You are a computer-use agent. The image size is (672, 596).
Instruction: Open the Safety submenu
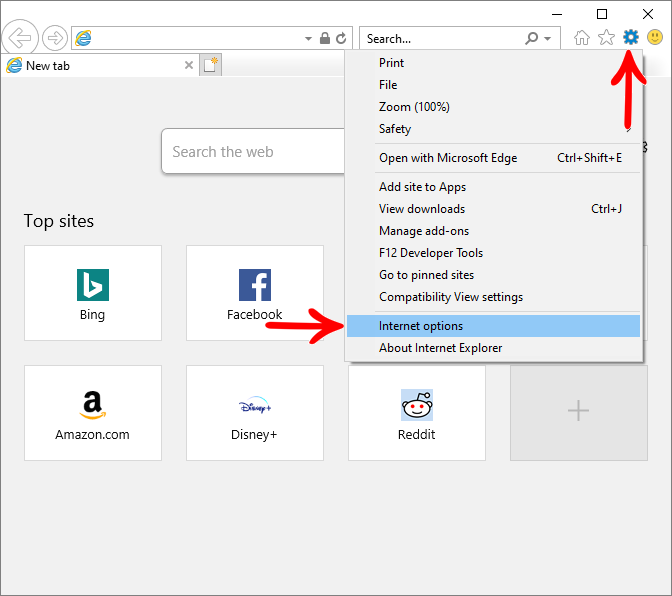click(493, 129)
